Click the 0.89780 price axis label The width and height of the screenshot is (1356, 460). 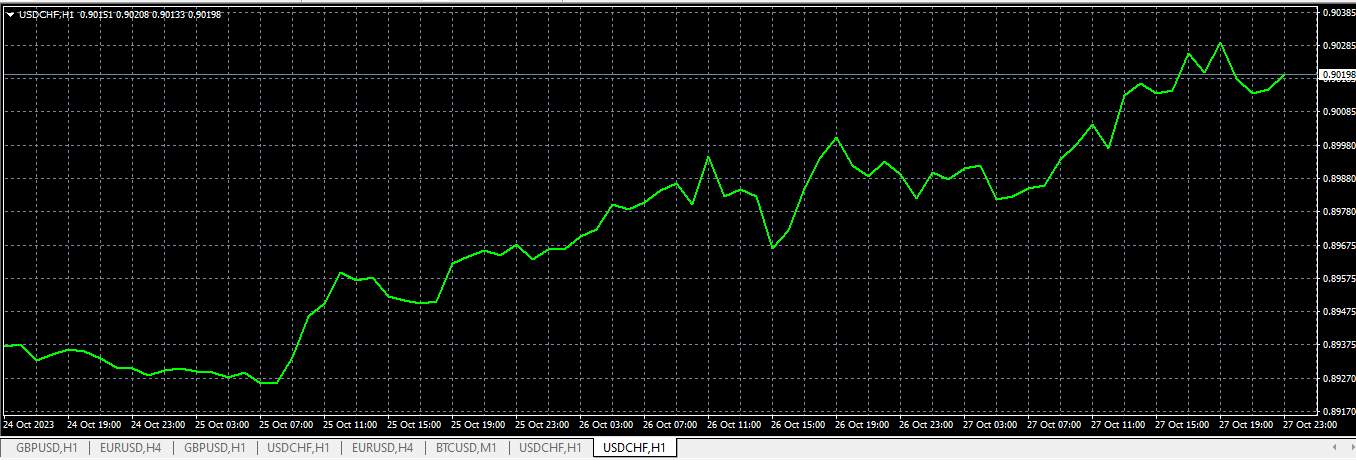pyautogui.click(x=1338, y=212)
